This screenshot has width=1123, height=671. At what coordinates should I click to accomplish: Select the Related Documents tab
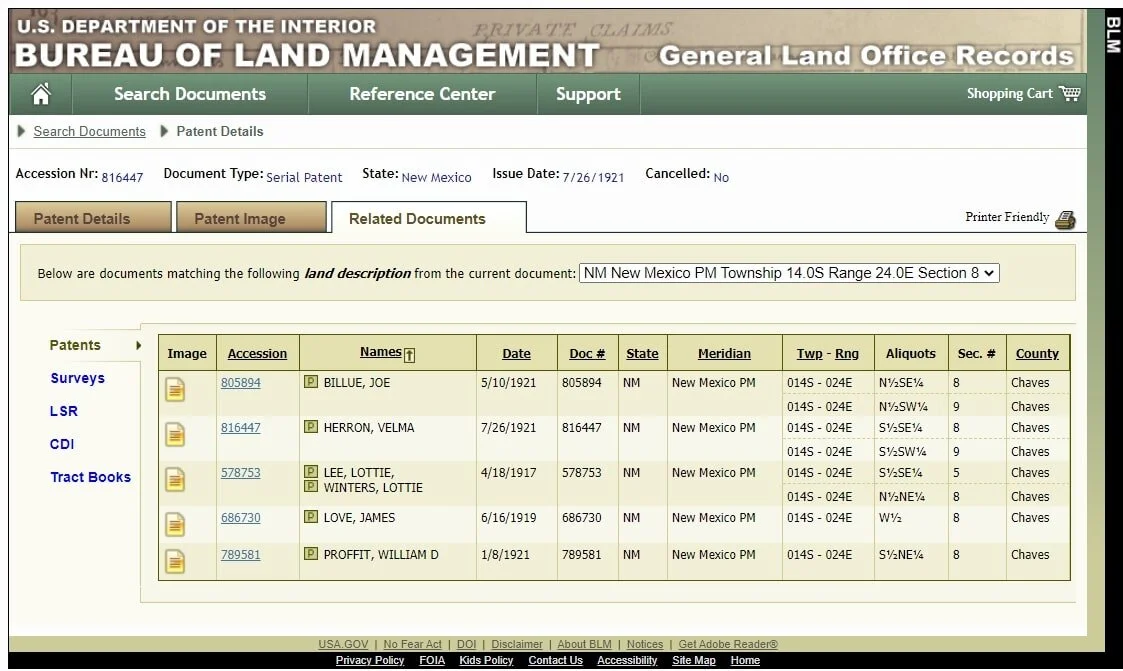[x=428, y=217]
